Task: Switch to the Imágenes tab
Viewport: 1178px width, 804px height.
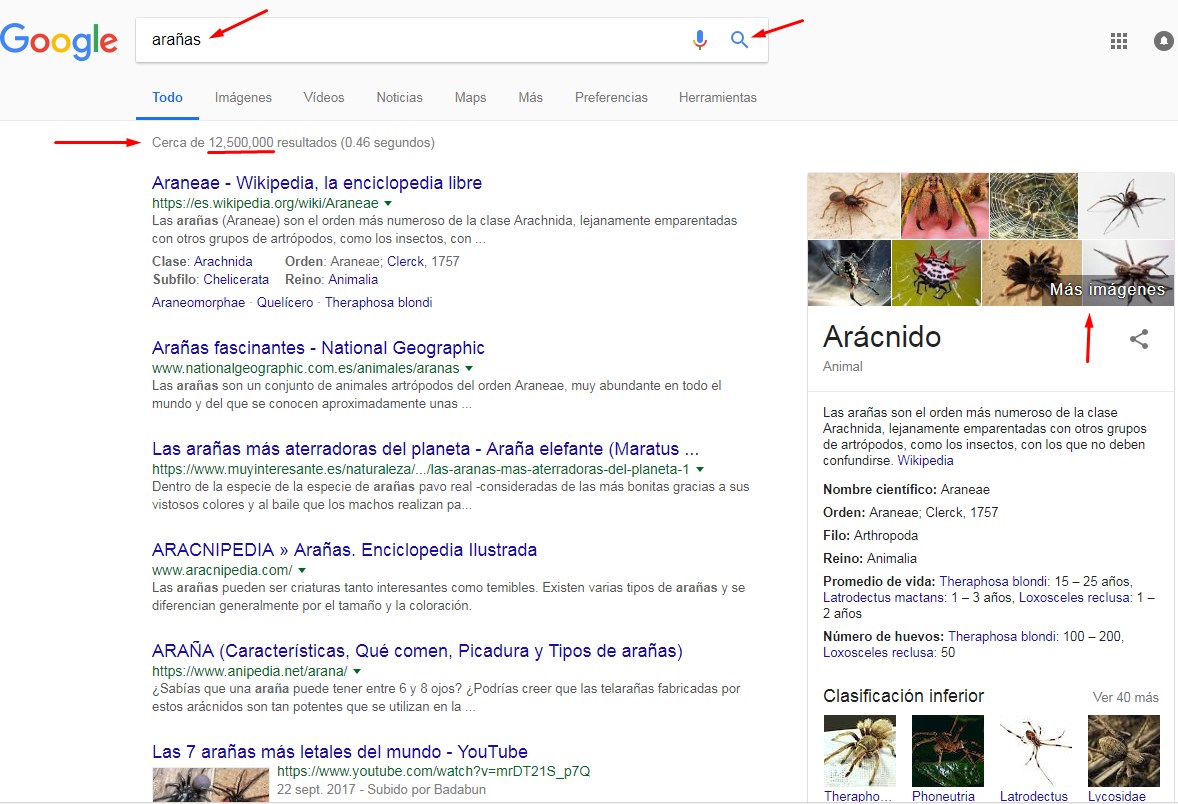Action: coord(243,98)
